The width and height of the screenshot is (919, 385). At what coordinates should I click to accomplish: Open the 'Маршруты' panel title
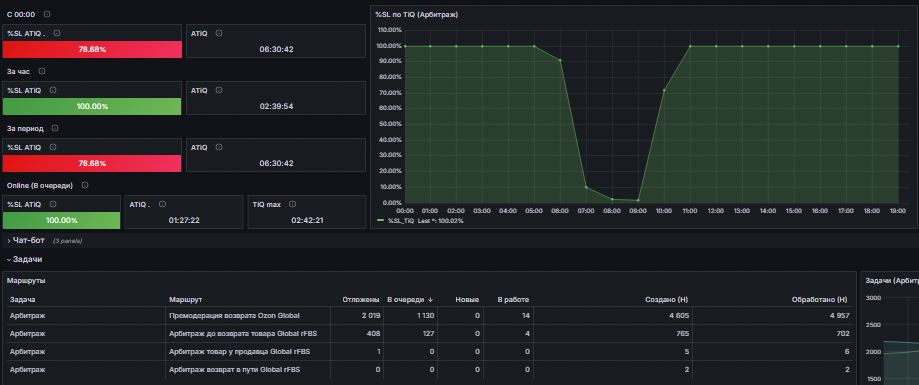[x=26, y=281]
